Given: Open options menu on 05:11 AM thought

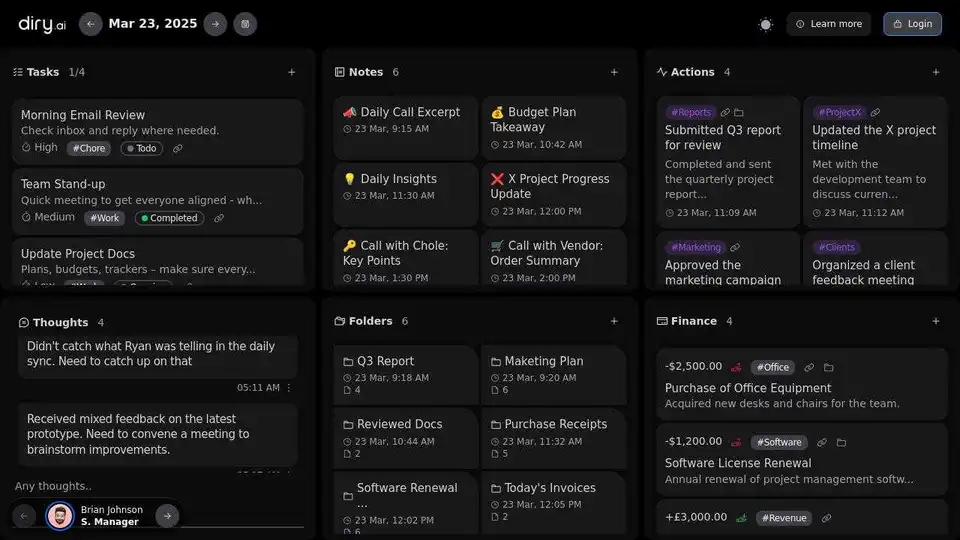Looking at the screenshot, I should pyautogui.click(x=289, y=388).
